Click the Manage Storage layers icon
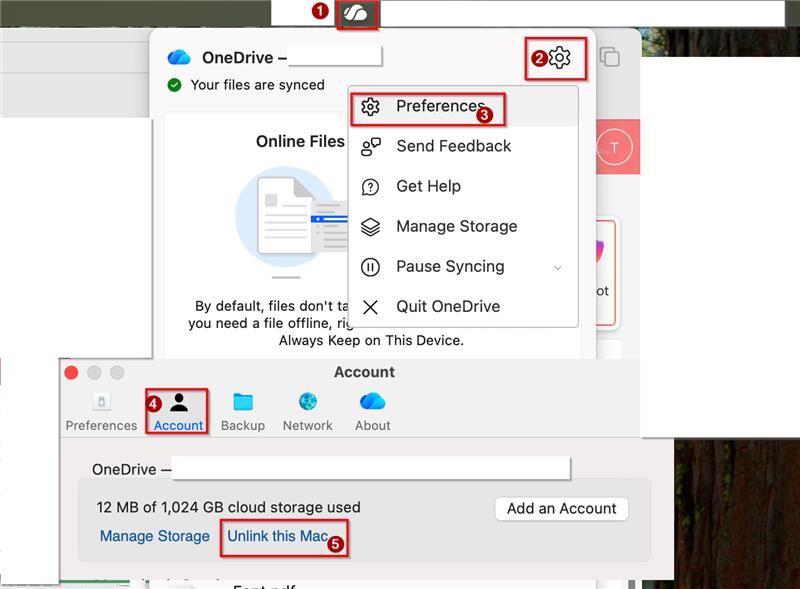 370,227
